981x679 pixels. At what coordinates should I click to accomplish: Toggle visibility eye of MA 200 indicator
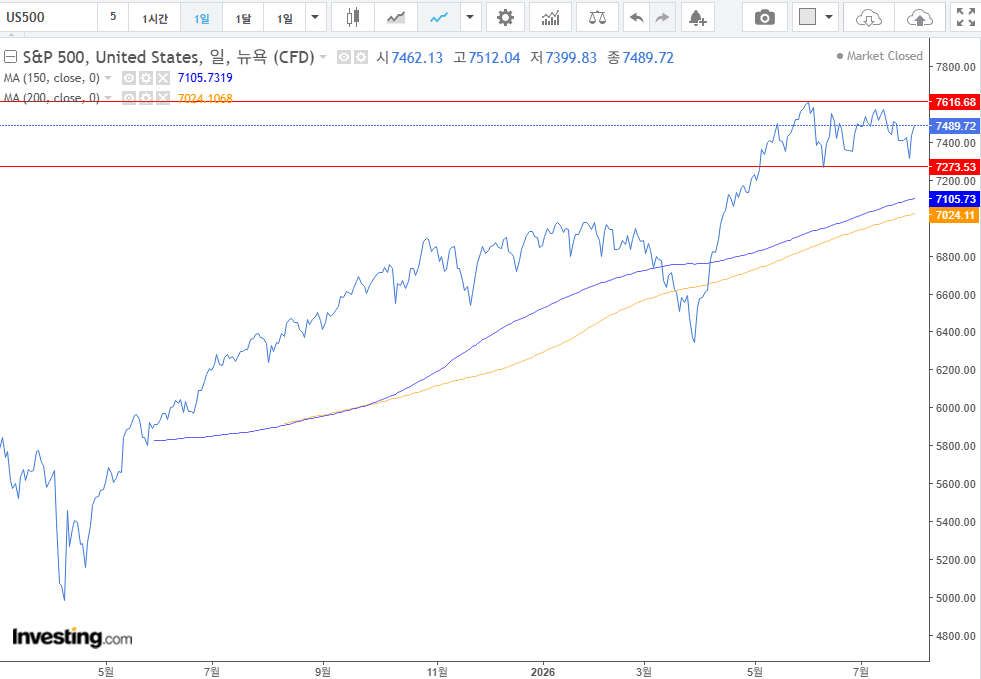(129, 98)
